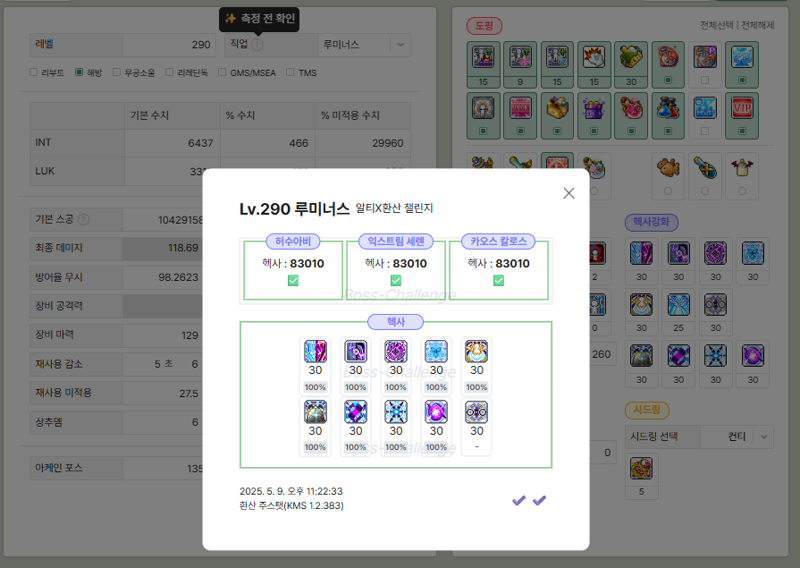Click the 전체선택 link
Viewport: 800px width, 568px height.
coord(716,25)
